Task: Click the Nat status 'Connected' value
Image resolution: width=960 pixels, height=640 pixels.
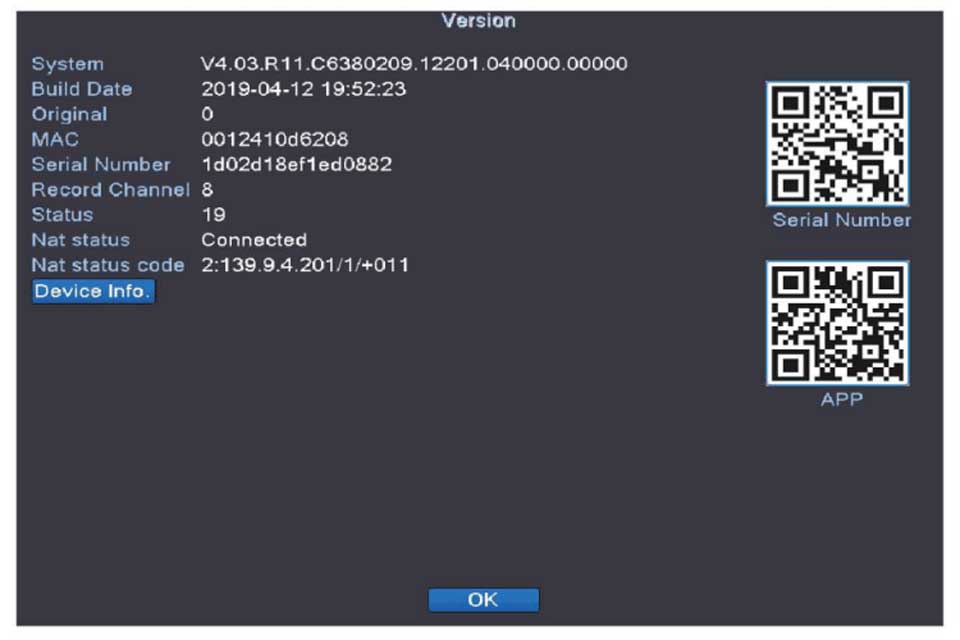Action: (254, 240)
